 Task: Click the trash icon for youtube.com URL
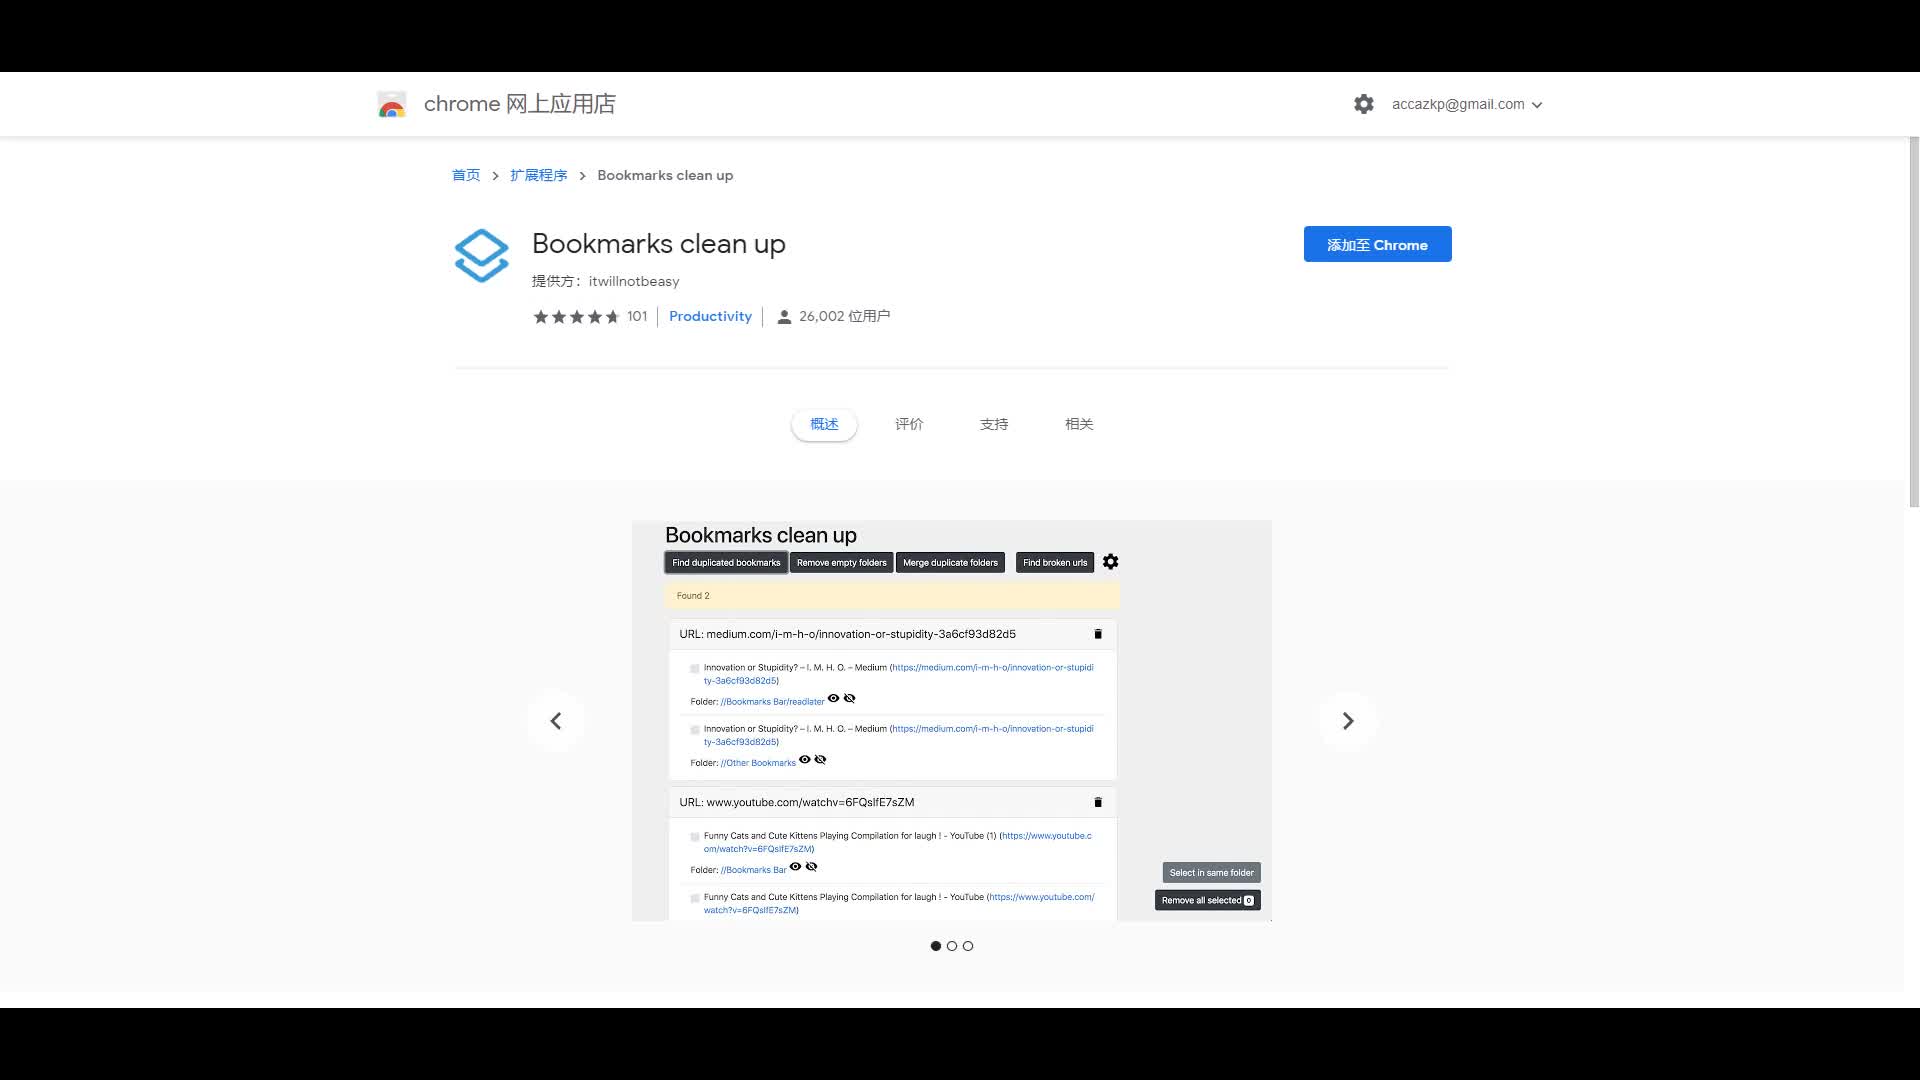pyautogui.click(x=1098, y=802)
